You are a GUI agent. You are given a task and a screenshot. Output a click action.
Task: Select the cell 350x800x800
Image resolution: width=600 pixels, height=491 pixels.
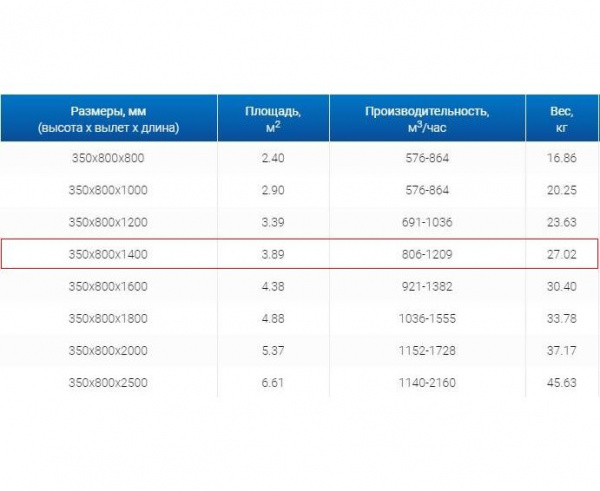pyautogui.click(x=108, y=158)
